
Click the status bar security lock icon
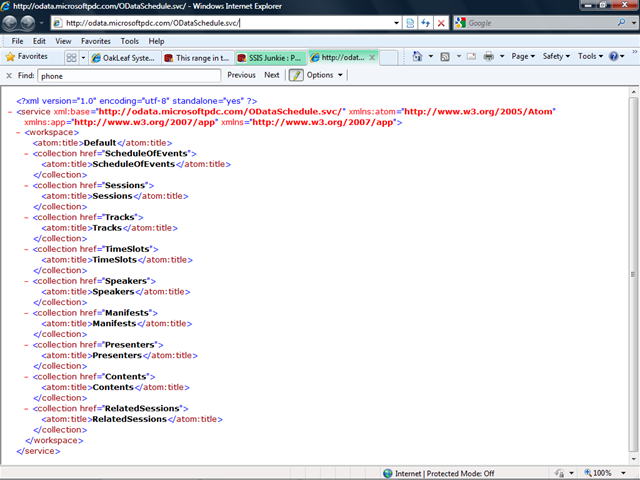pyautogui.click(x=560, y=473)
